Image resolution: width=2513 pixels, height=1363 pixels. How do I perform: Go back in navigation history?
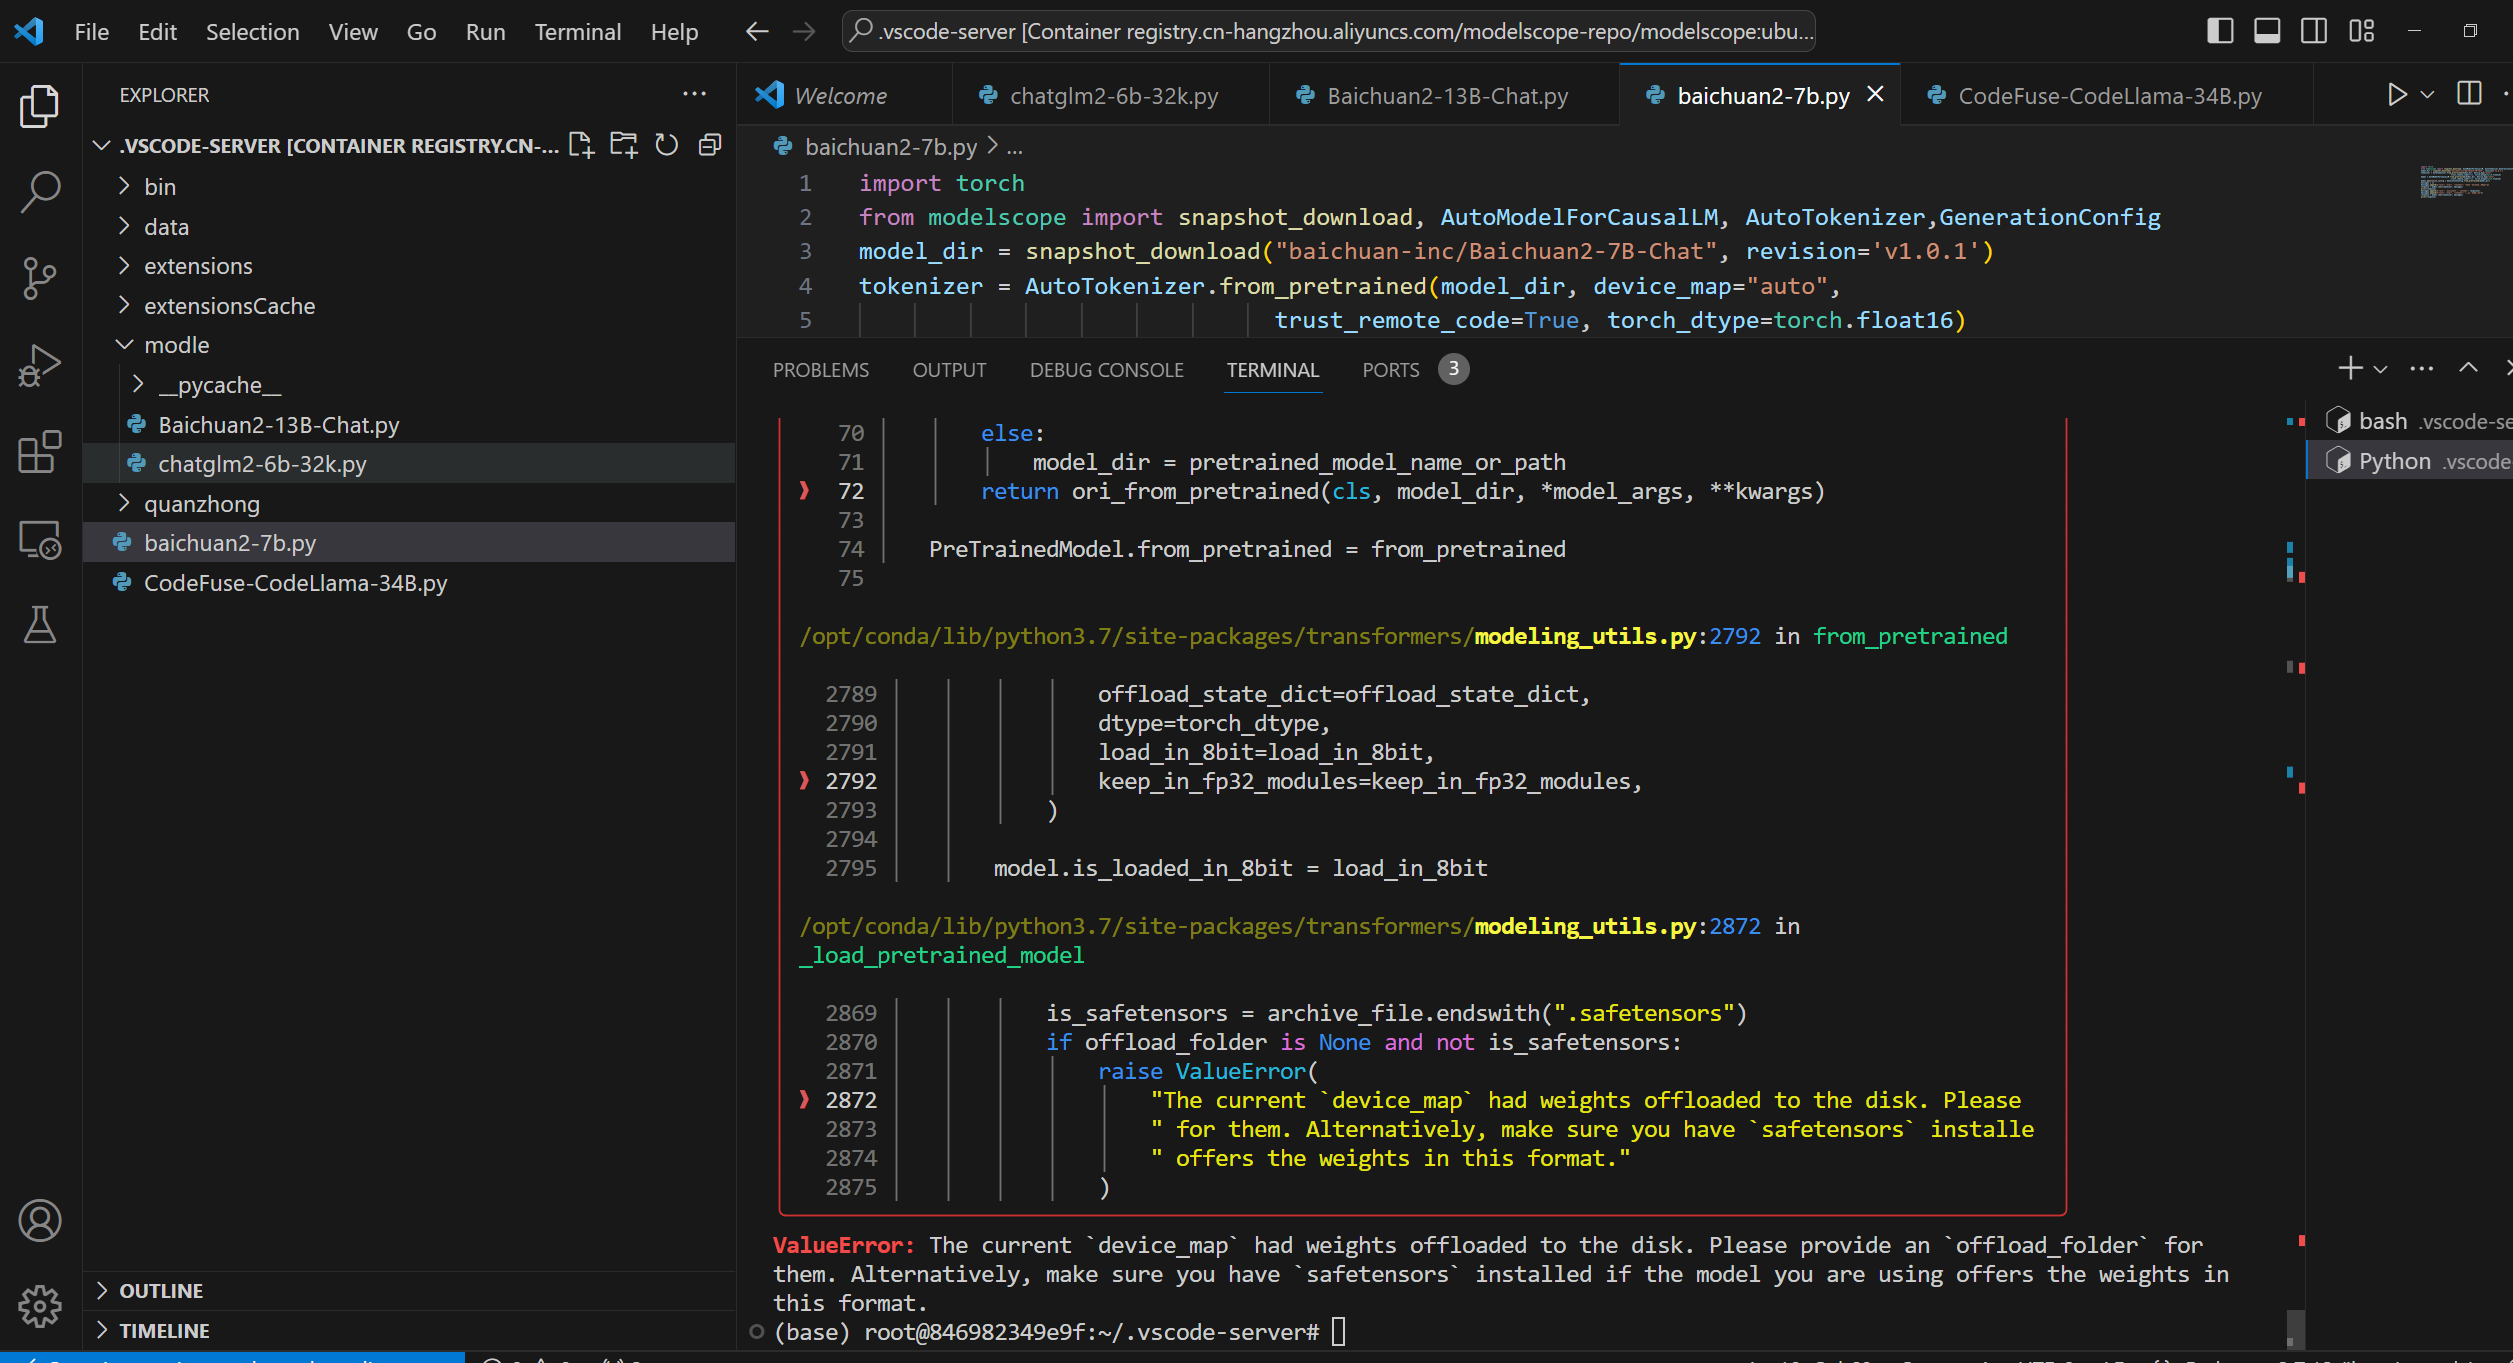tap(757, 32)
